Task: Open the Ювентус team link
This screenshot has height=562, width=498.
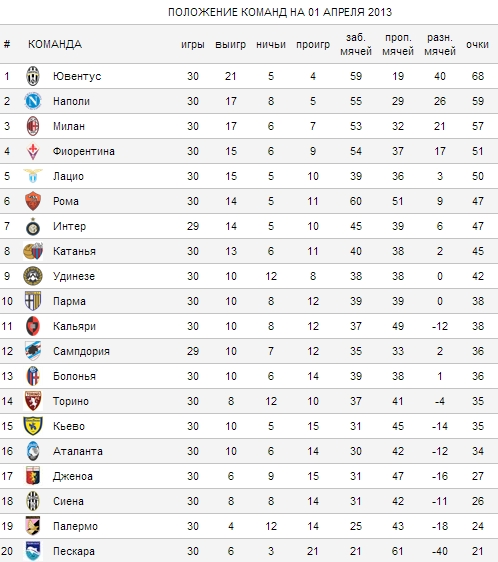Action: click(77, 76)
